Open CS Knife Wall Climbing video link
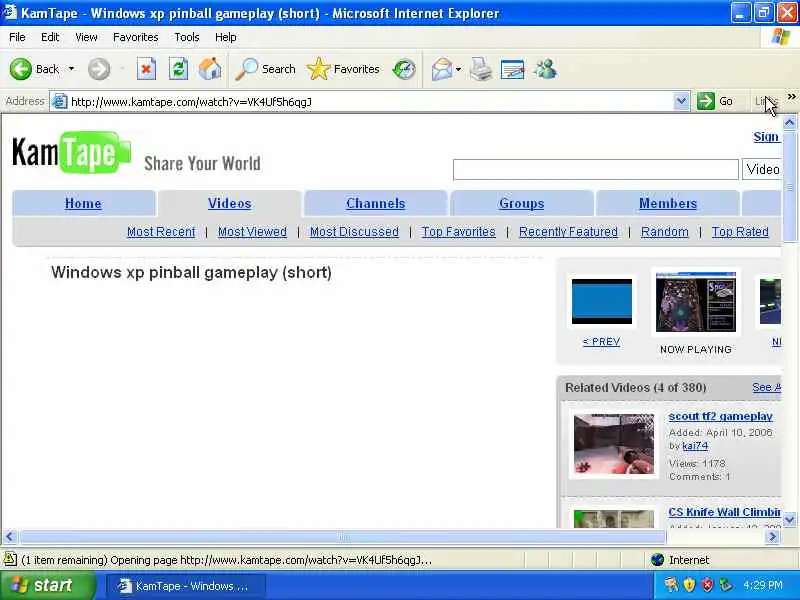 [x=724, y=512]
